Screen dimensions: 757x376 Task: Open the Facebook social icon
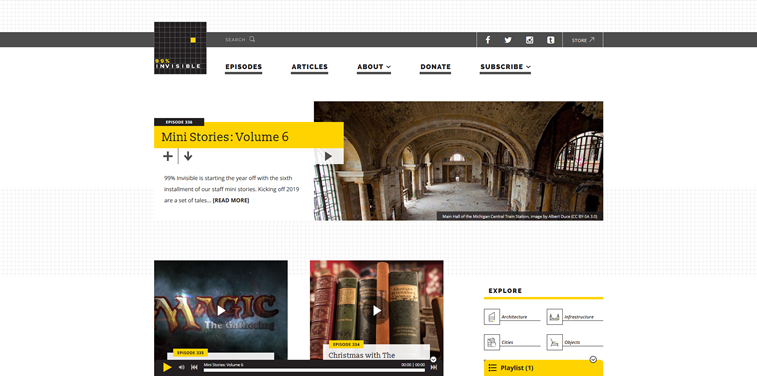(488, 40)
